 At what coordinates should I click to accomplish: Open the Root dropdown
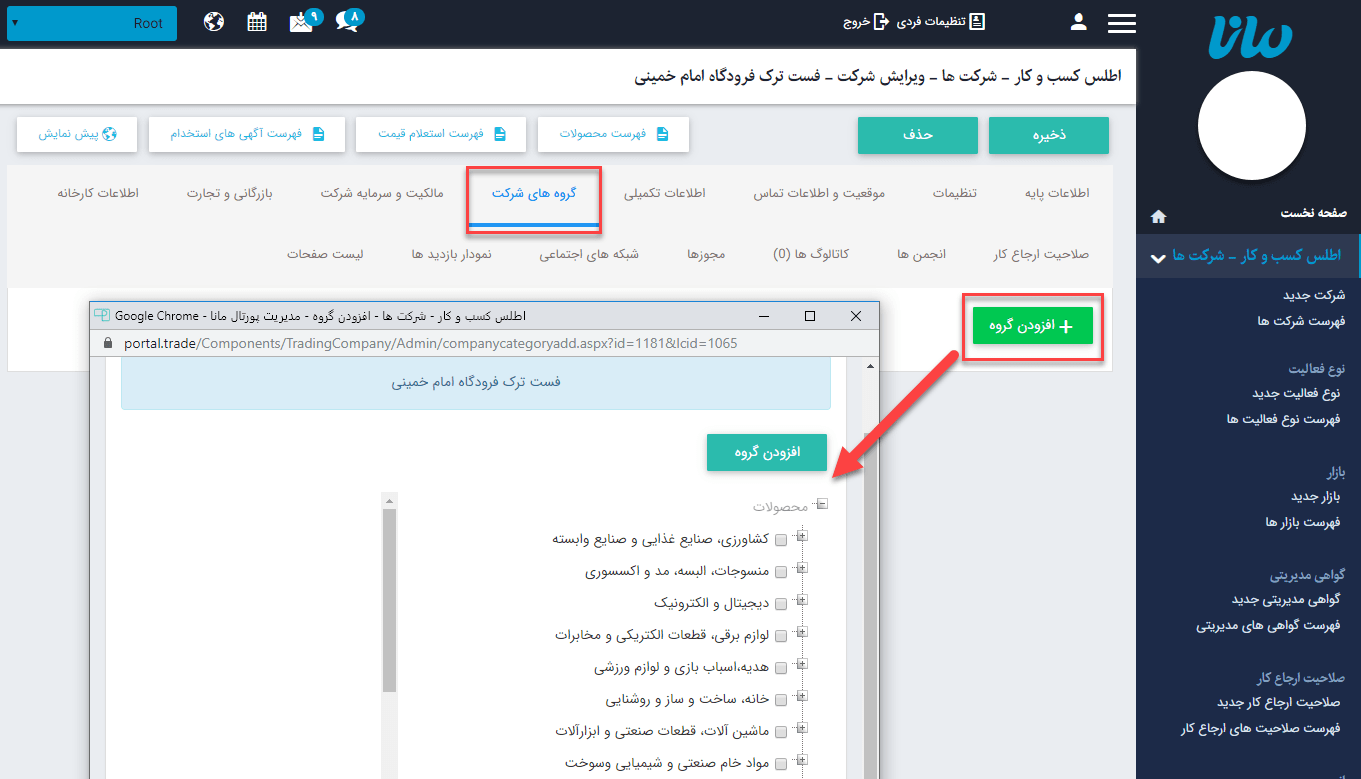point(92,23)
